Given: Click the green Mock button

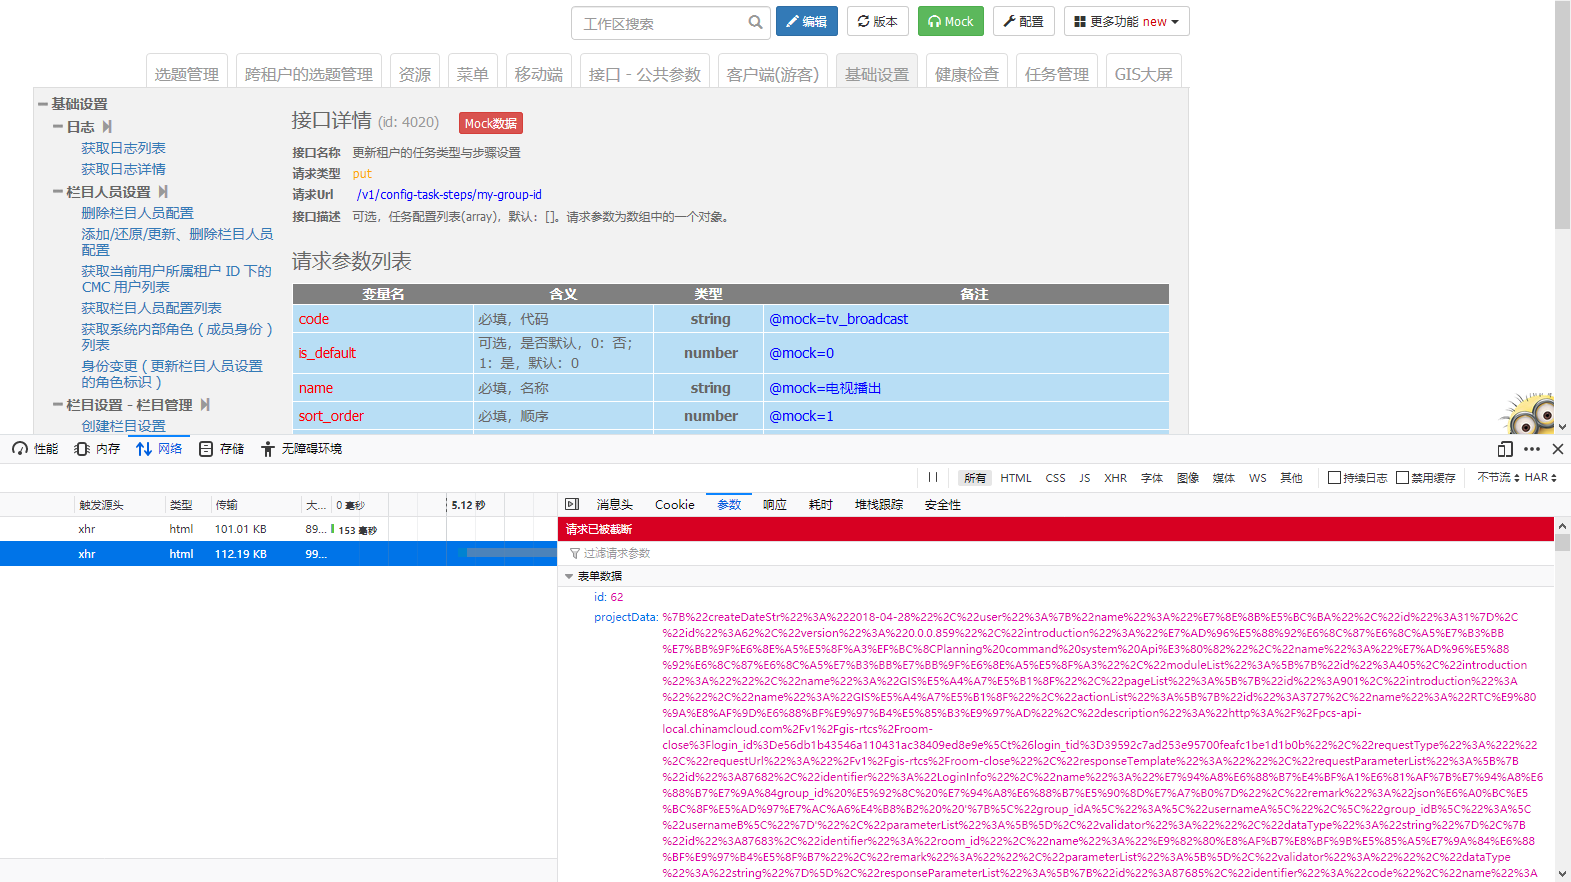Looking at the screenshot, I should click(x=951, y=22).
